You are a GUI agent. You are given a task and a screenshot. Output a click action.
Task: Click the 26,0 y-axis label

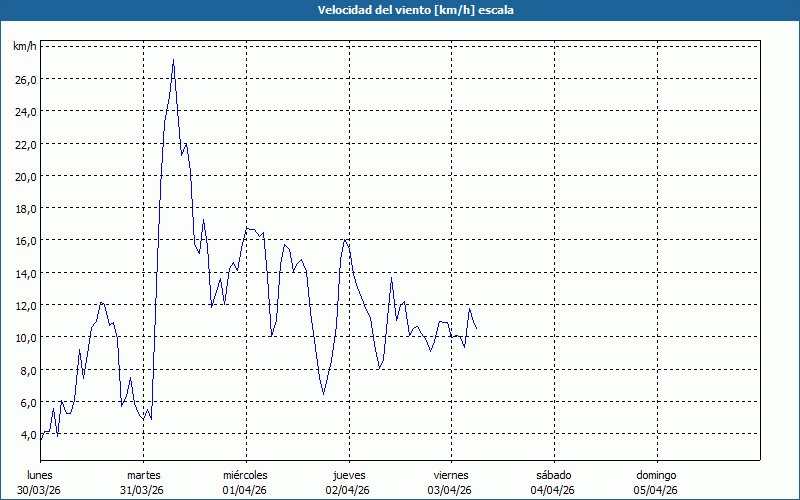pyautogui.click(x=26, y=80)
